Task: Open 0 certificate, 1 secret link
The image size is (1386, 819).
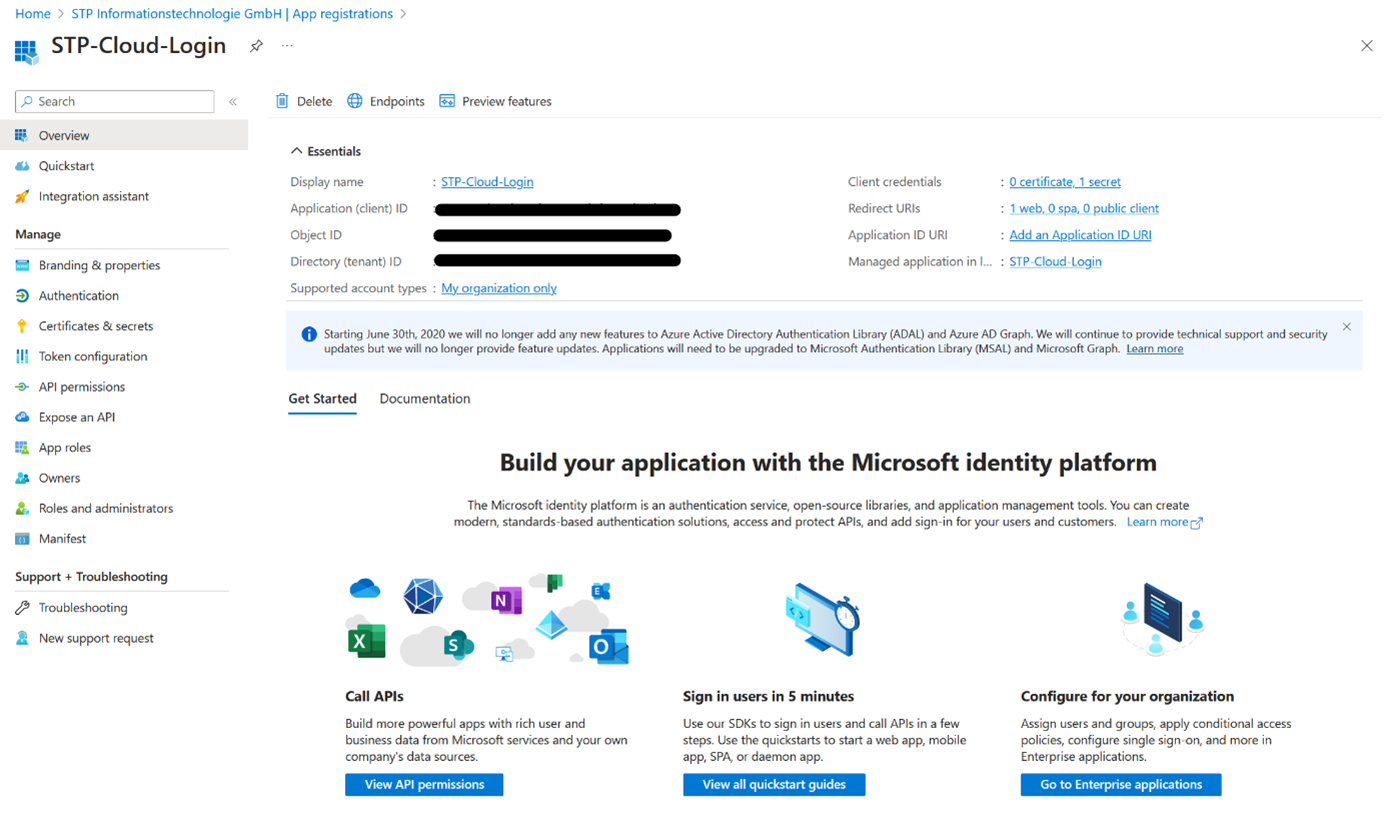Action: click(1065, 182)
